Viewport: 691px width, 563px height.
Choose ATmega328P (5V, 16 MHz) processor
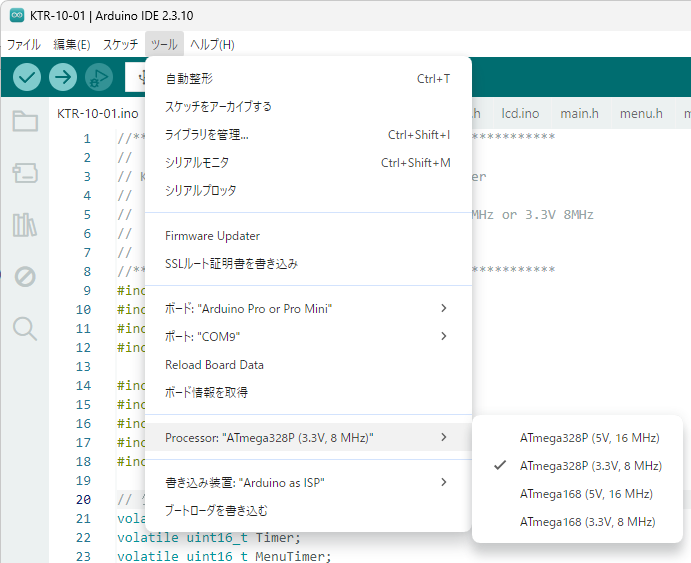click(577, 438)
